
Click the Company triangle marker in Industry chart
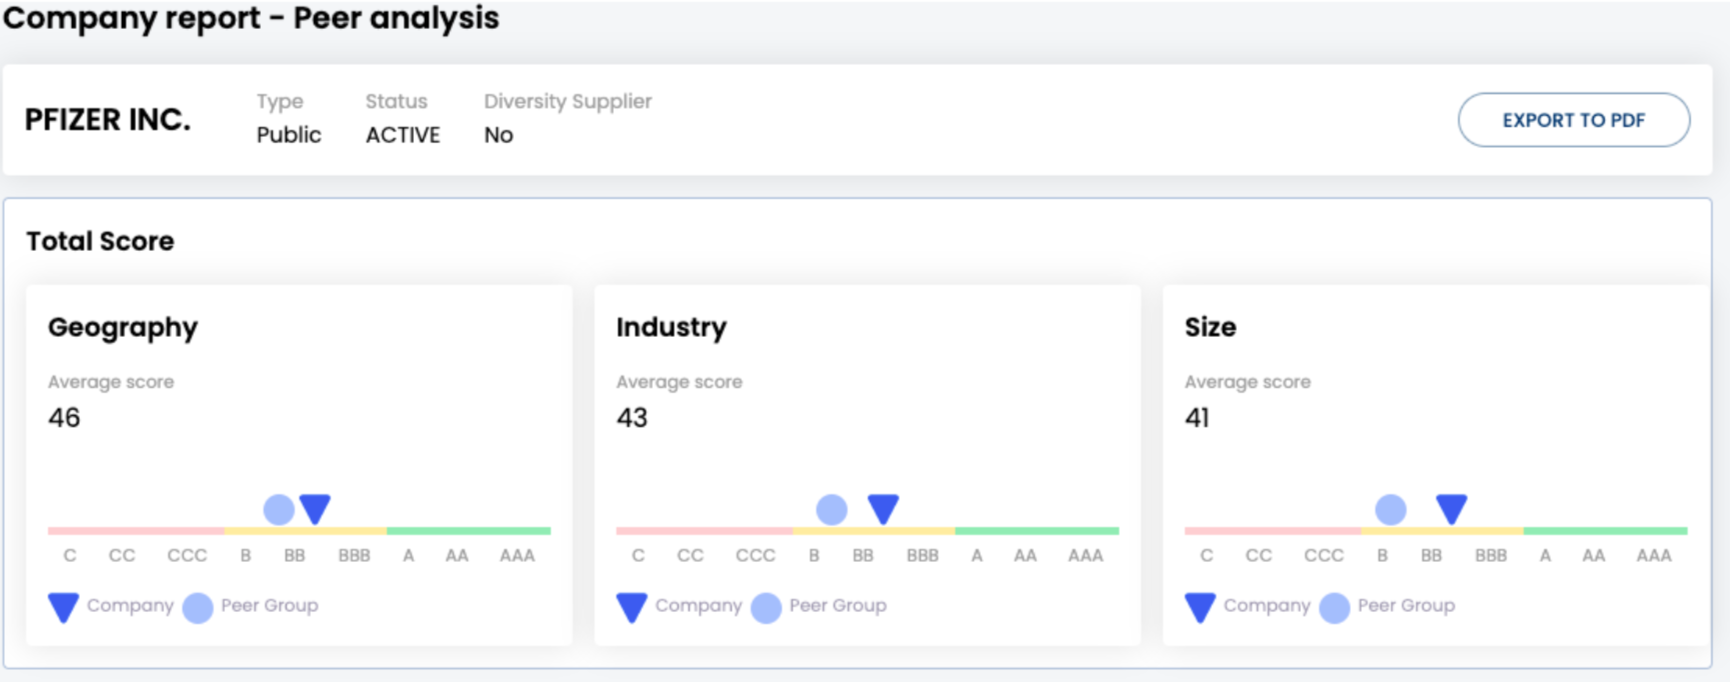click(883, 508)
